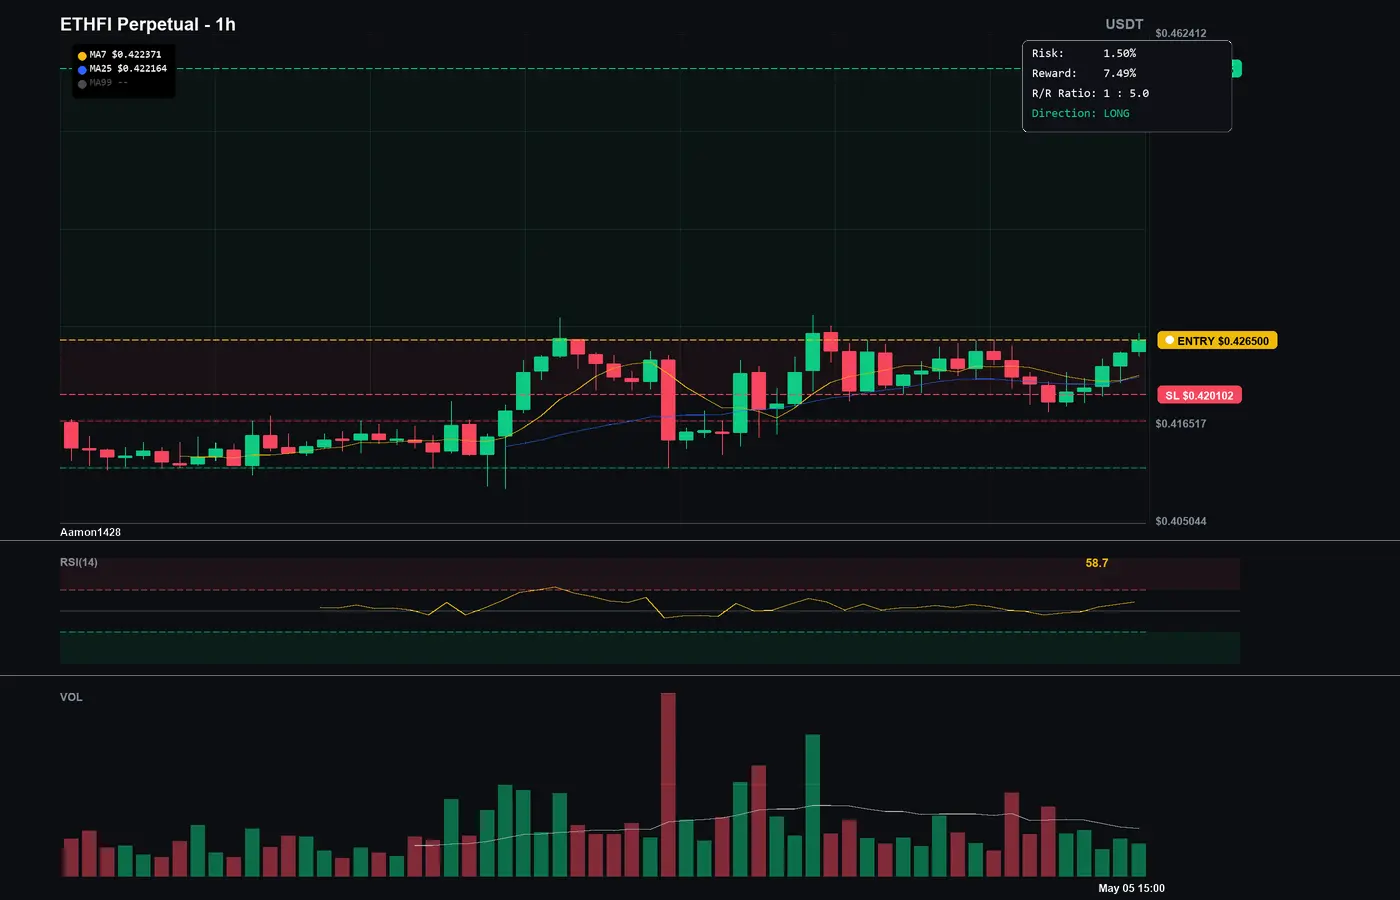
Task: Click the ETHFI Perpetual - 1h title
Action: 148,24
